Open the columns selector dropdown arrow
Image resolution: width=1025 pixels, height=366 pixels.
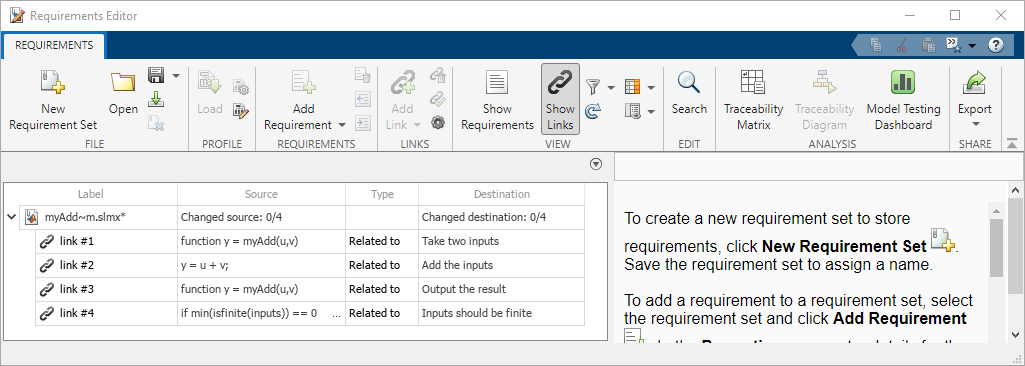point(650,88)
